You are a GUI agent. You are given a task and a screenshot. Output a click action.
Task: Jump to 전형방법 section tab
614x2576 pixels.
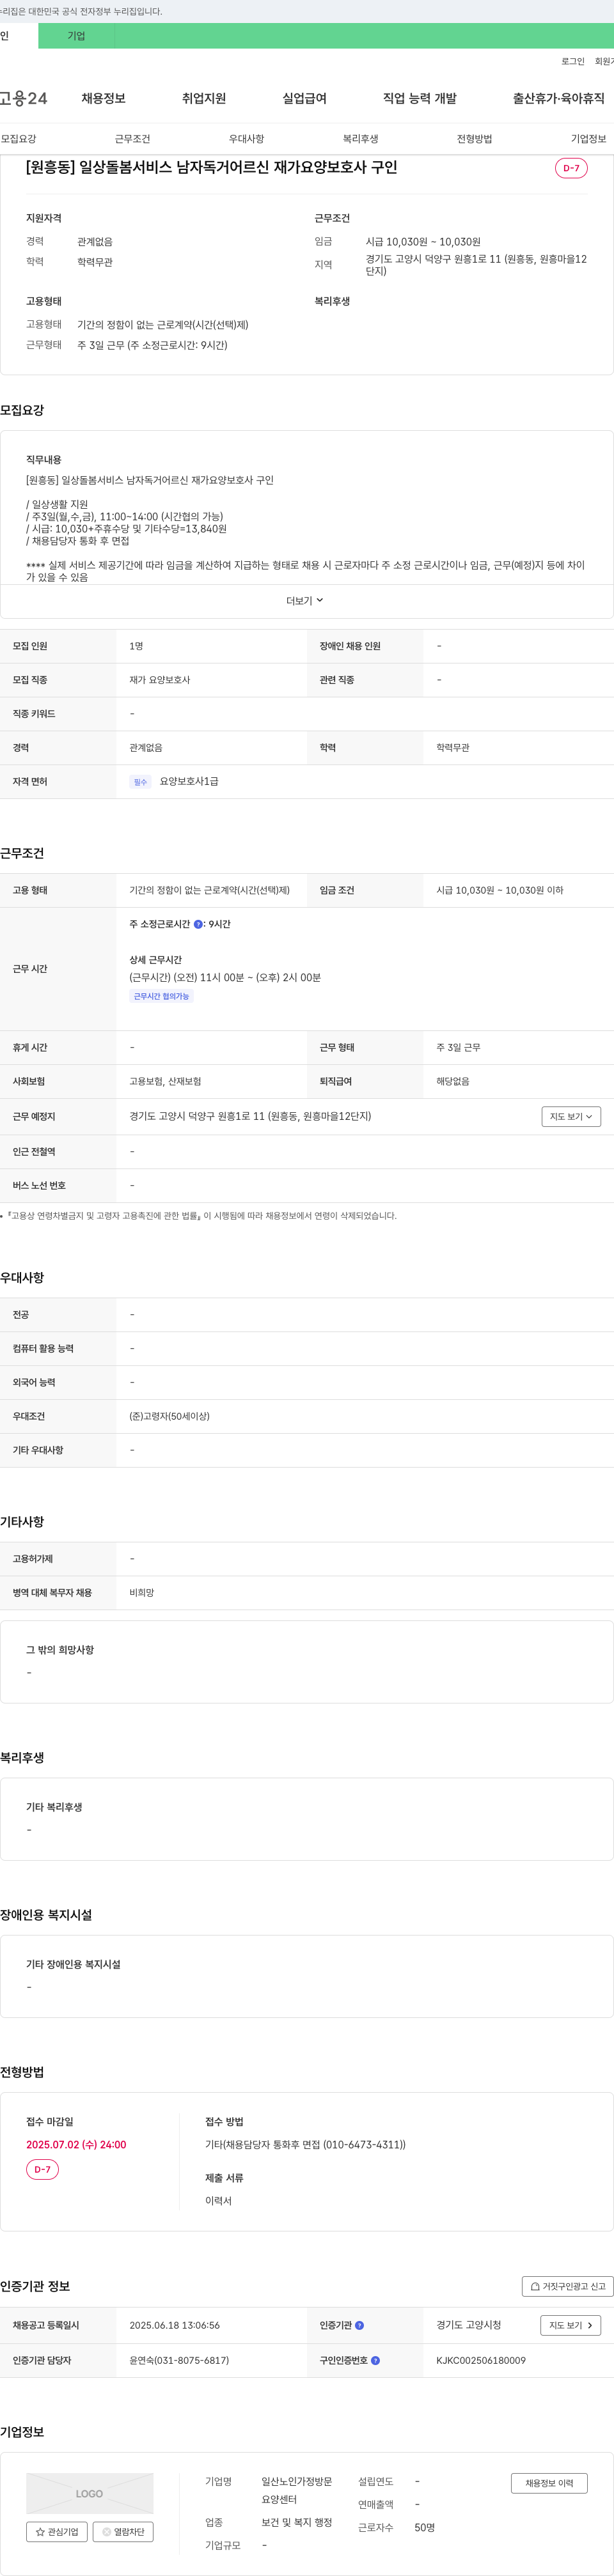coord(474,139)
